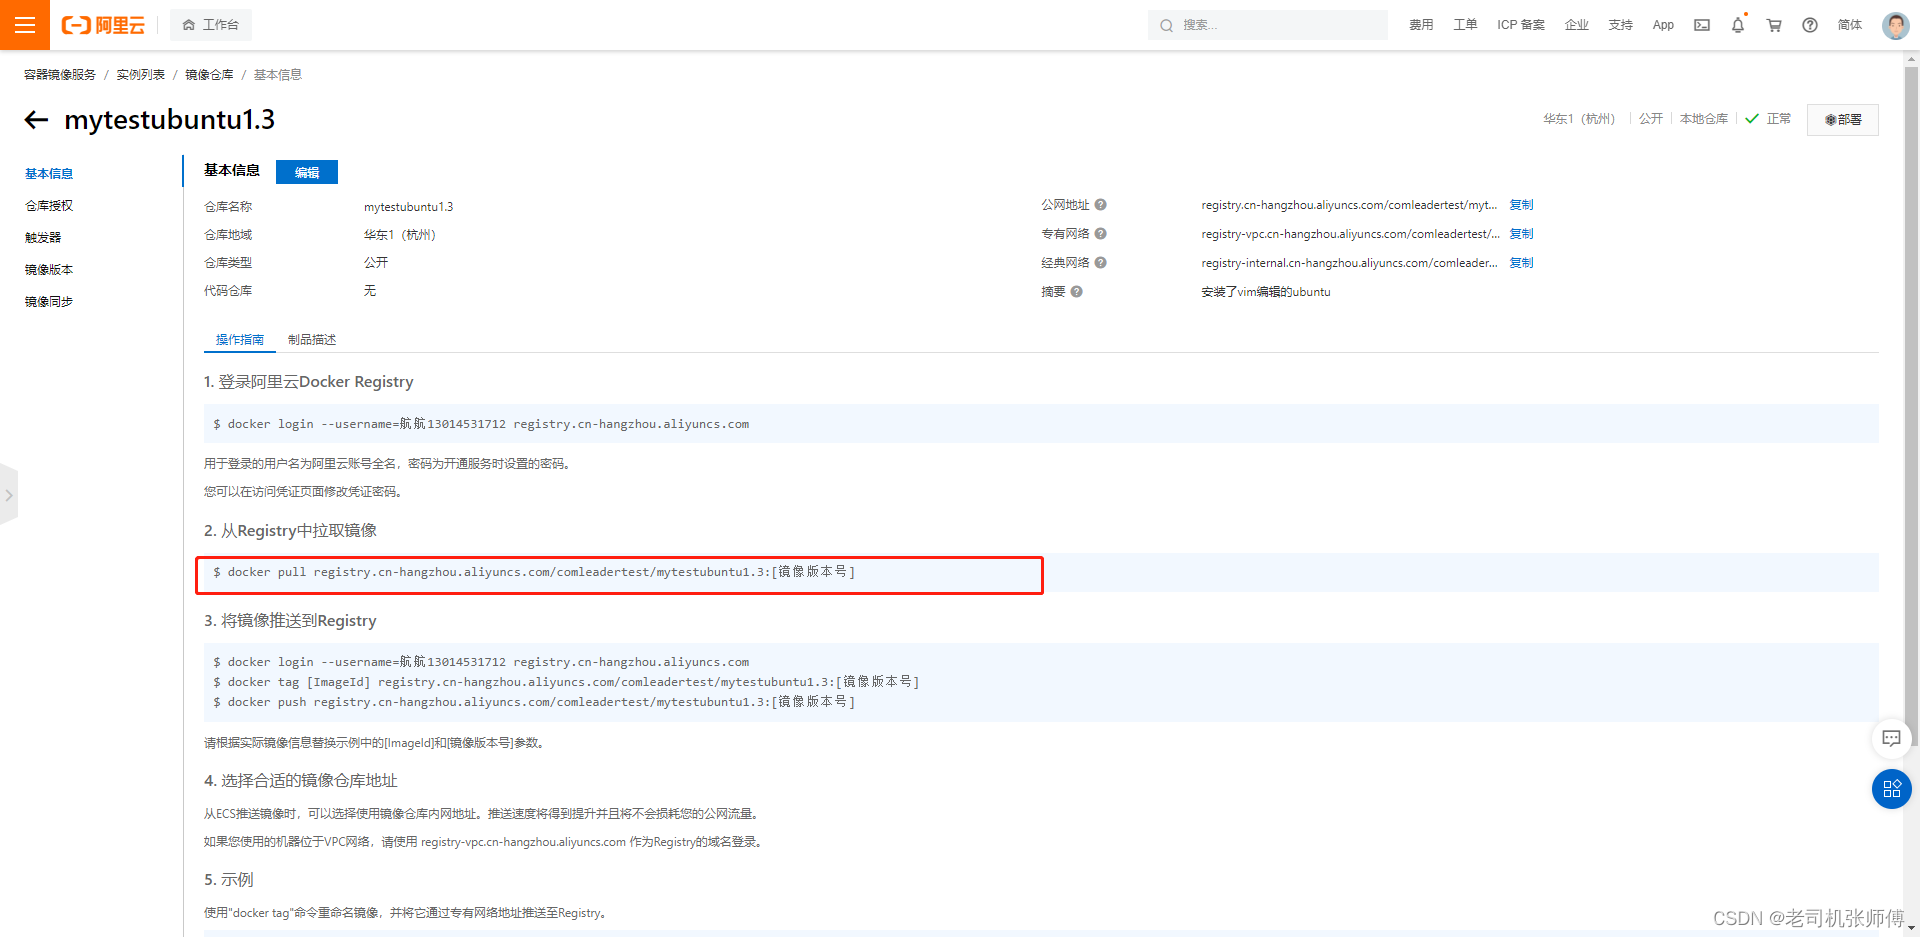Open the shopping cart icon
1920x937 pixels.
click(x=1774, y=25)
